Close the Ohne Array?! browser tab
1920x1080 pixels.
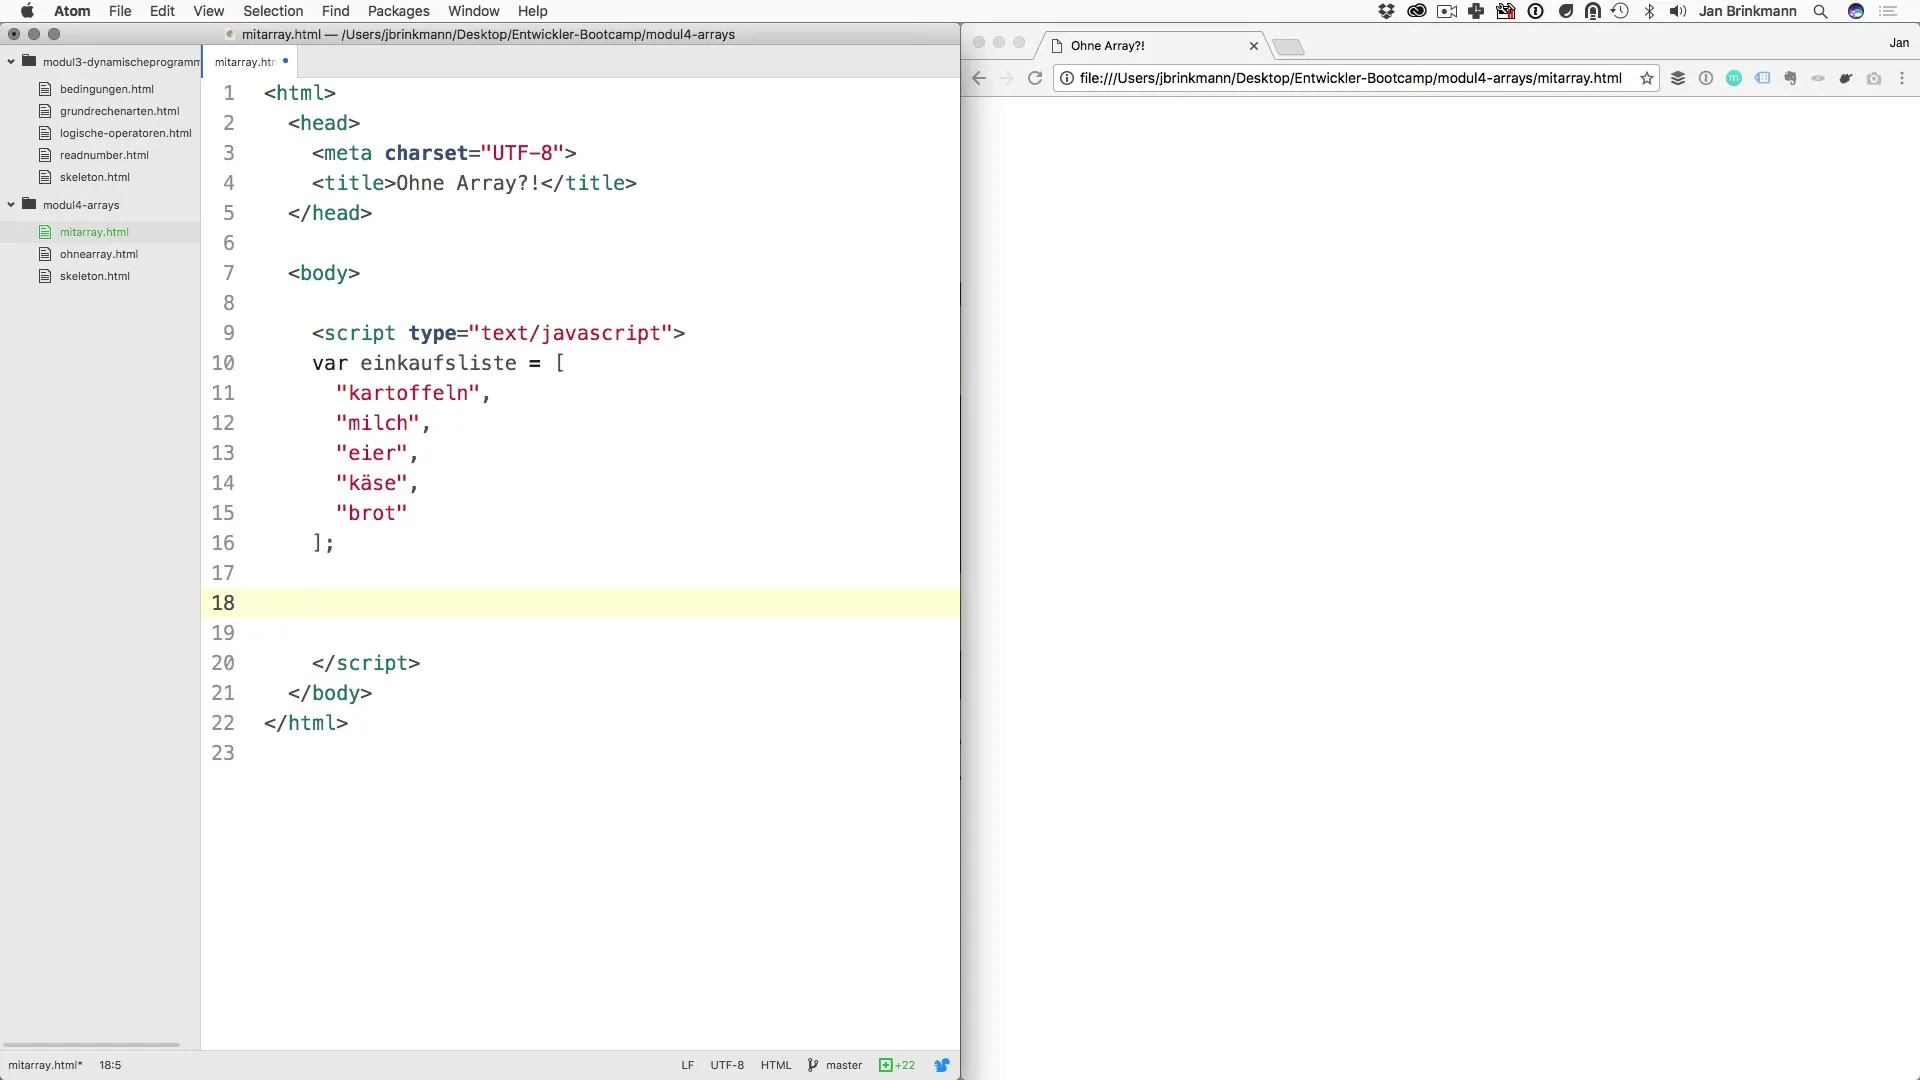[1254, 46]
